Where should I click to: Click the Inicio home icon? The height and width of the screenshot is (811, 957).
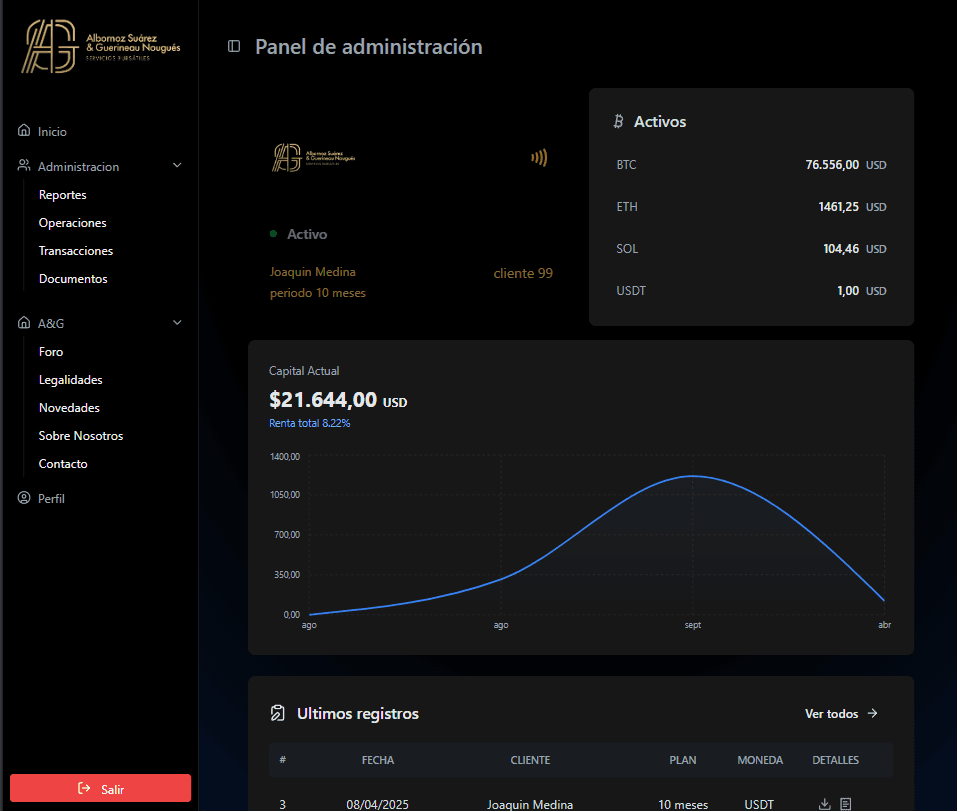coord(24,131)
